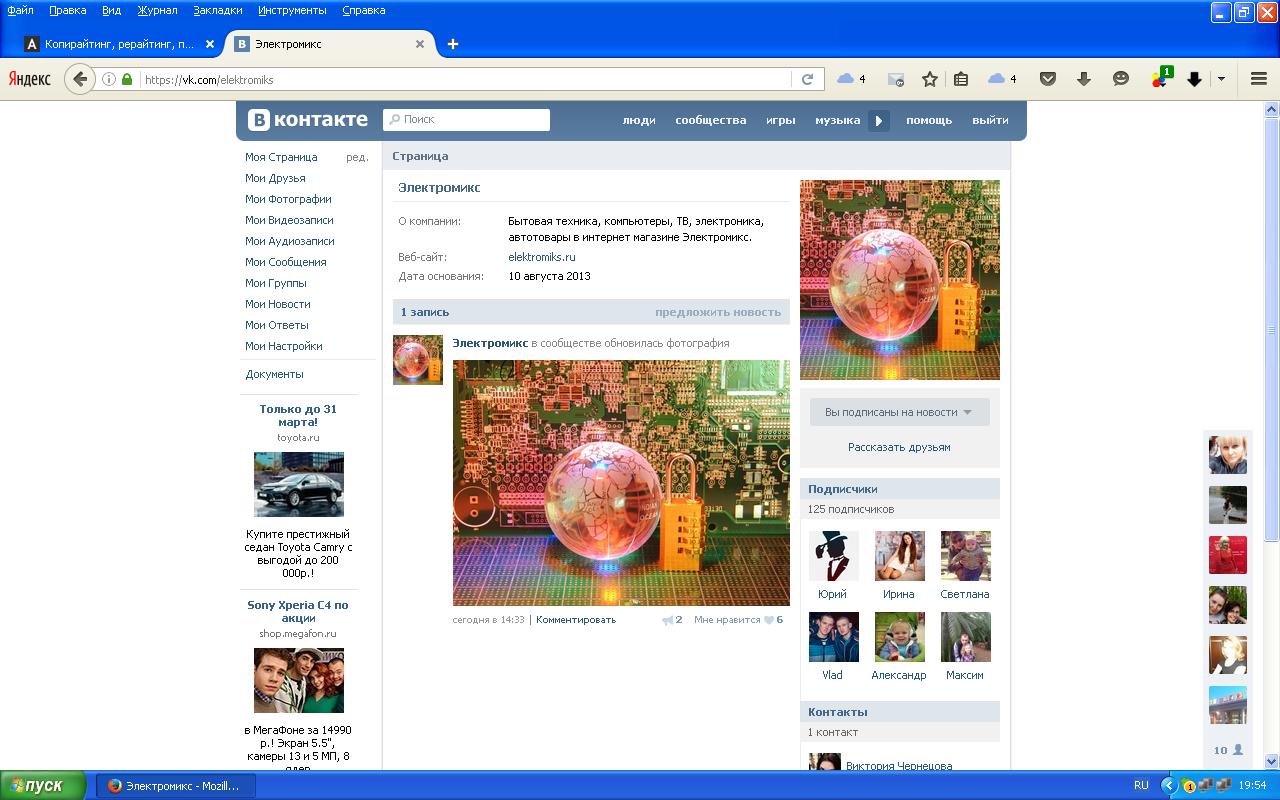Viewport: 1280px width, 800px height.
Task: Open the Правка menu
Action: click(67, 10)
